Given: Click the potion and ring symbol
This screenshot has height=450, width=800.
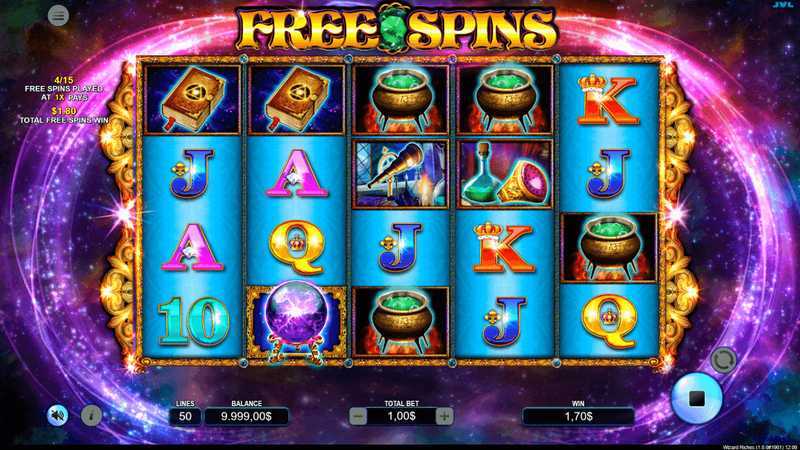Looking at the screenshot, I should 505,174.
